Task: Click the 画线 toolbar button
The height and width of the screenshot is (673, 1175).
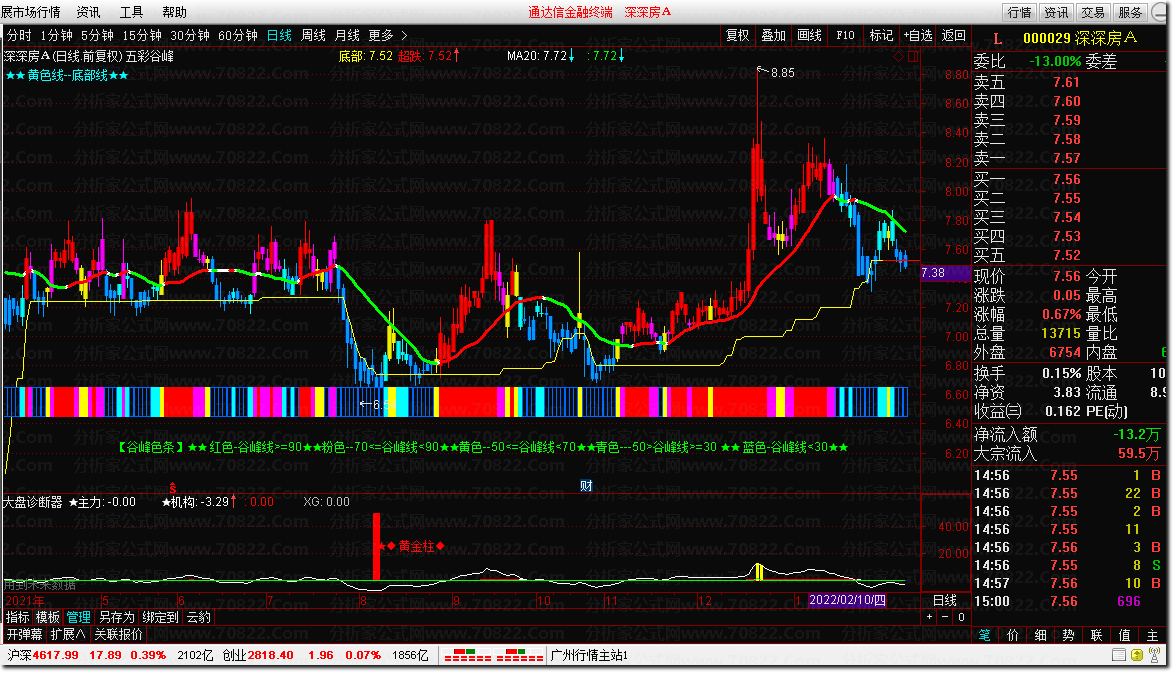Action: click(809, 35)
